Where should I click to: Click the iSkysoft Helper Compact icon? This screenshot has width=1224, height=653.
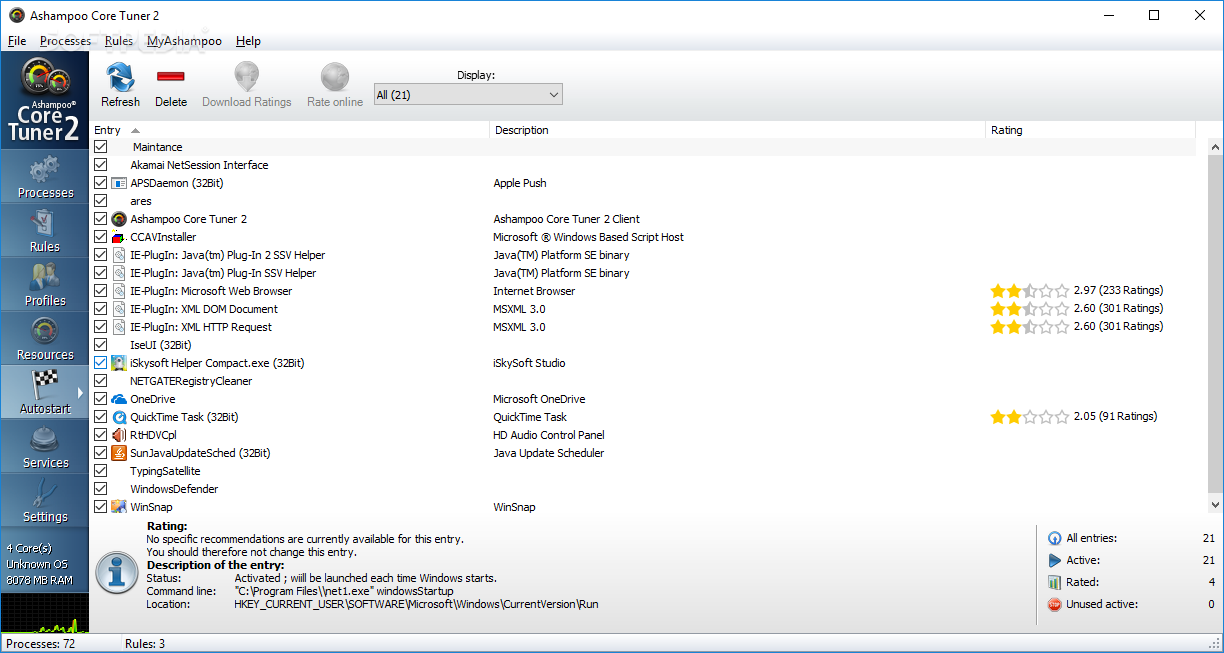pyautogui.click(x=119, y=363)
